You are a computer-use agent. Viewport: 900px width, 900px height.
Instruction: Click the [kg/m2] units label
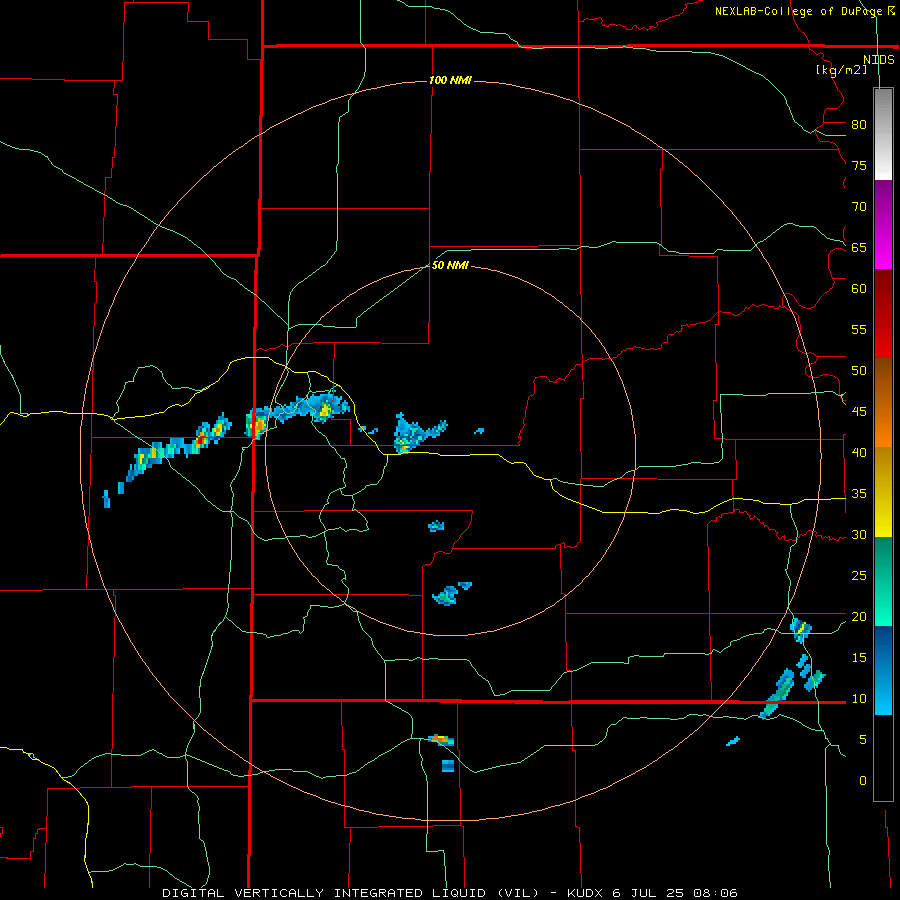pyautogui.click(x=841, y=70)
